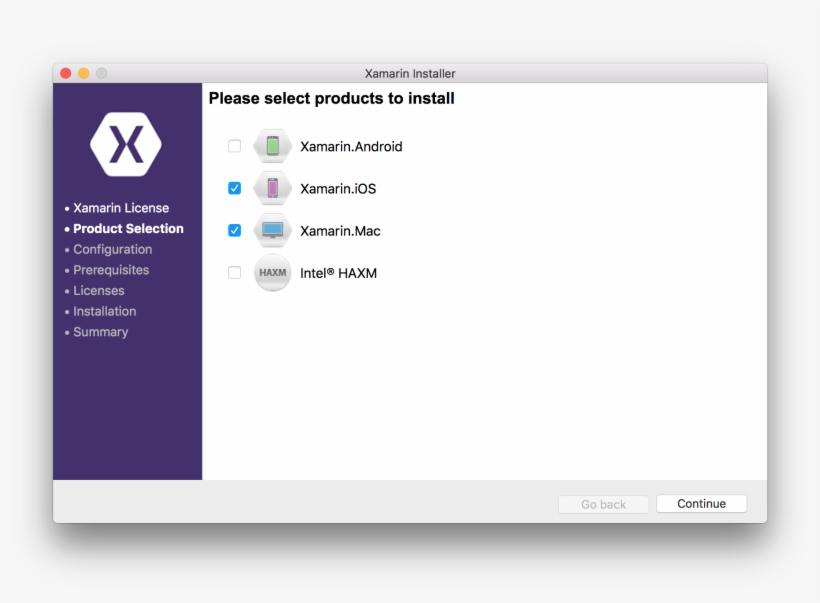The image size is (820, 603).
Task: Uncheck Xamarin.iOS from installation
Action: (234, 188)
